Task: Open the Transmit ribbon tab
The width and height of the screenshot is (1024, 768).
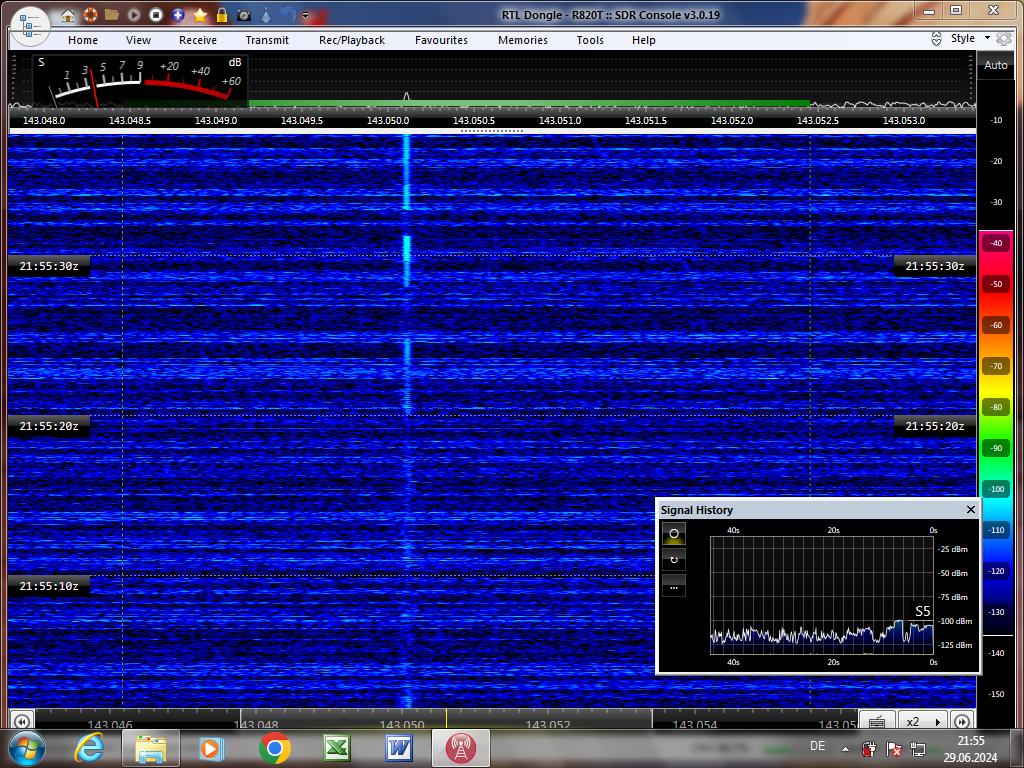Action: [x=267, y=40]
